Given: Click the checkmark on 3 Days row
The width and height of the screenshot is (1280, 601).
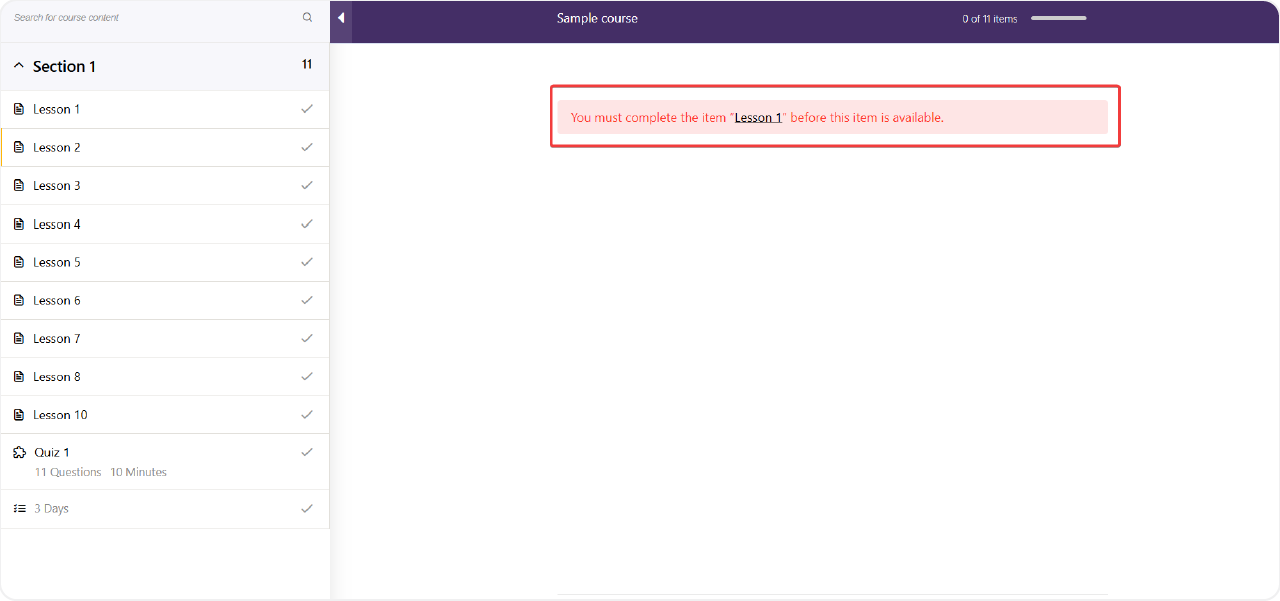Looking at the screenshot, I should point(307,508).
